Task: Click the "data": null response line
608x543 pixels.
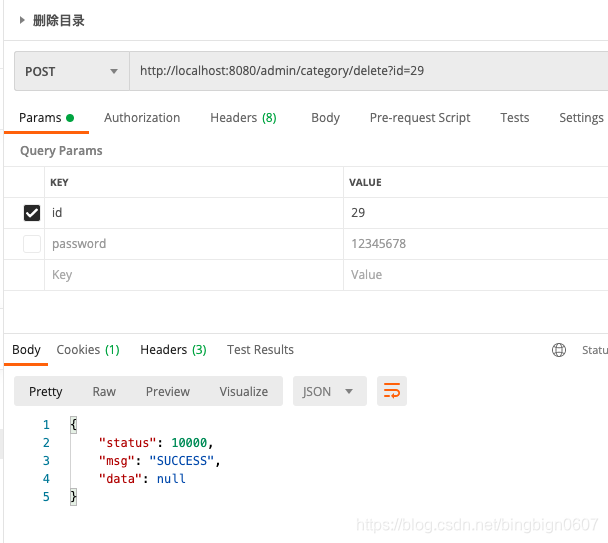Action: (142, 479)
